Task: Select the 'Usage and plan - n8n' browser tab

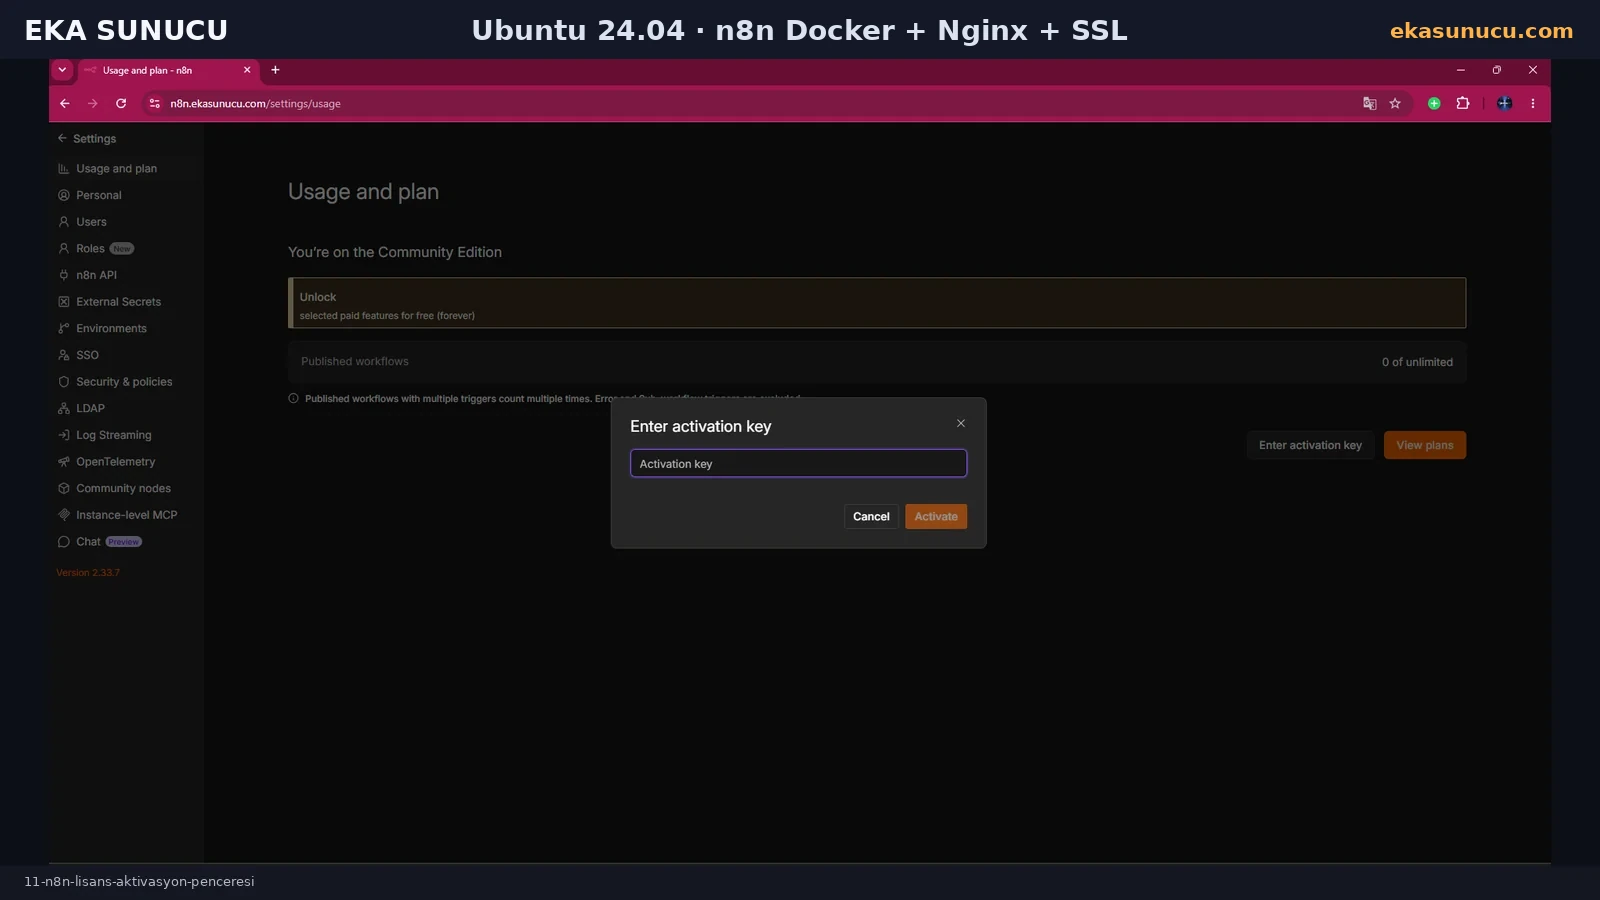Action: click(x=167, y=70)
